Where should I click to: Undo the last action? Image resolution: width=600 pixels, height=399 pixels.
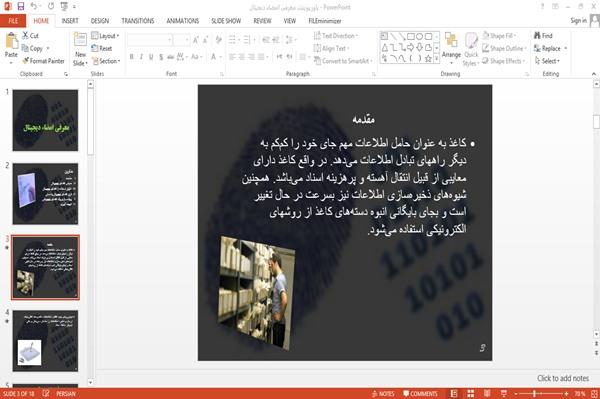click(34, 6)
